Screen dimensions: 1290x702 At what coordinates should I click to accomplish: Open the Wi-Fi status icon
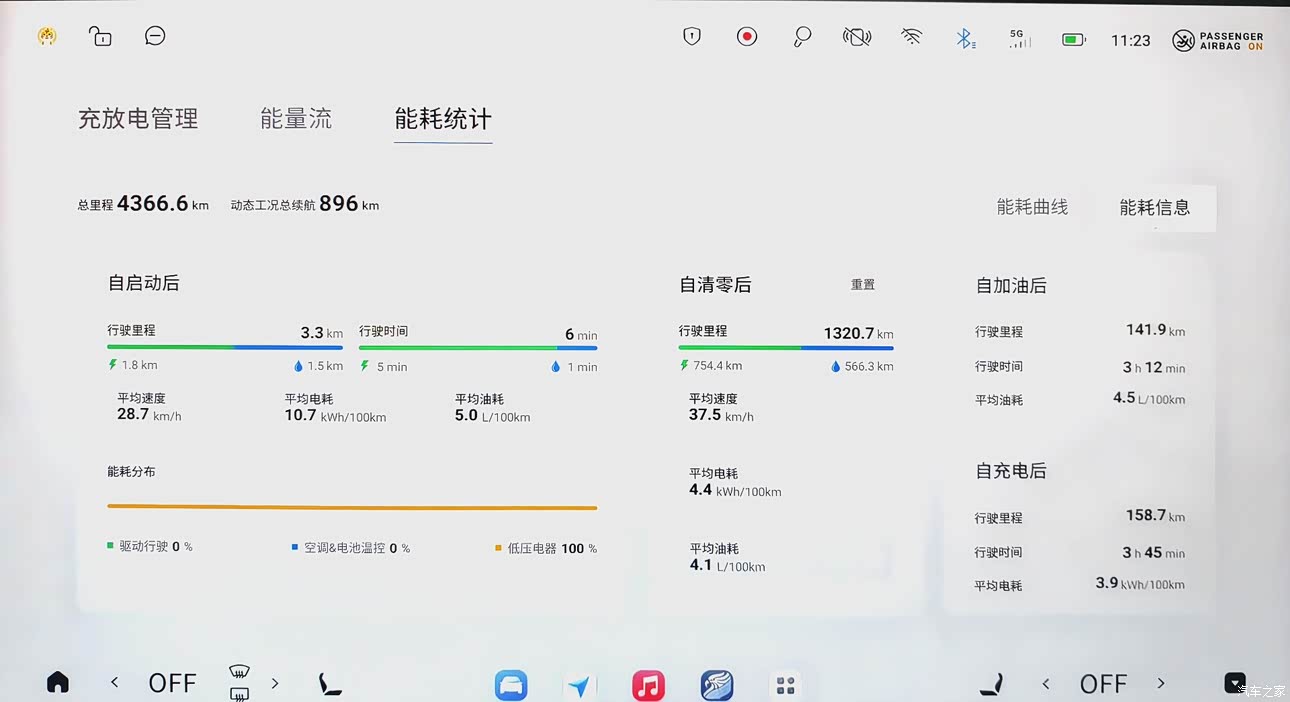coord(911,38)
